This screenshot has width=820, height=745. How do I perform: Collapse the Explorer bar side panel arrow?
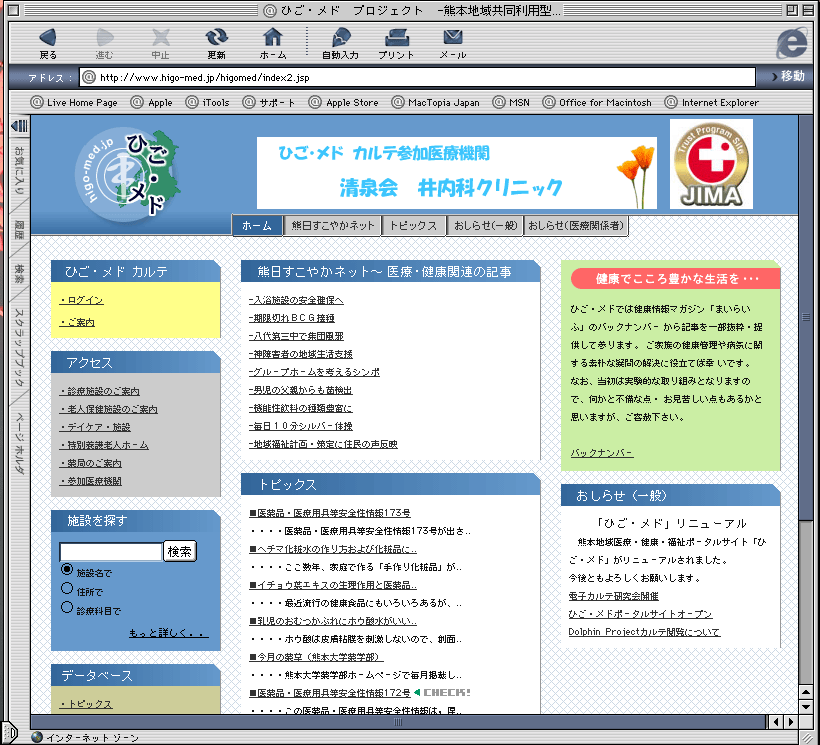point(18,126)
